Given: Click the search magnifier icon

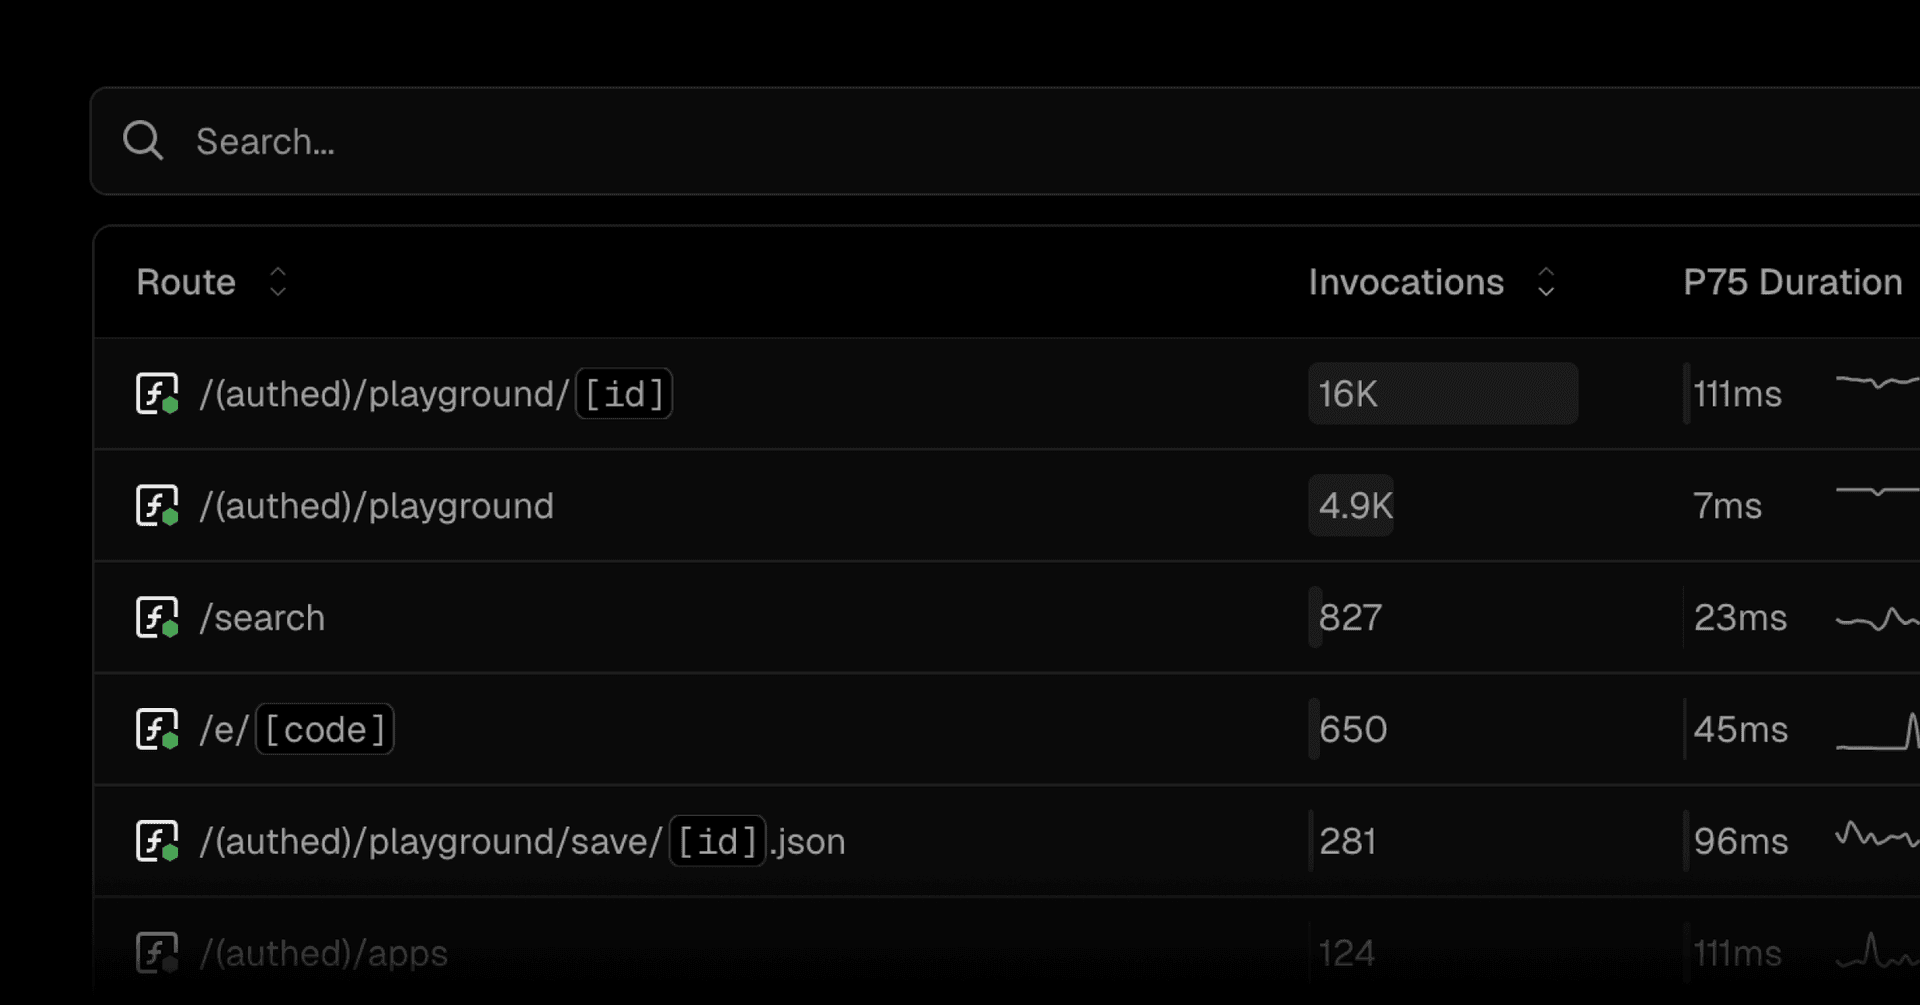Looking at the screenshot, I should click(143, 141).
